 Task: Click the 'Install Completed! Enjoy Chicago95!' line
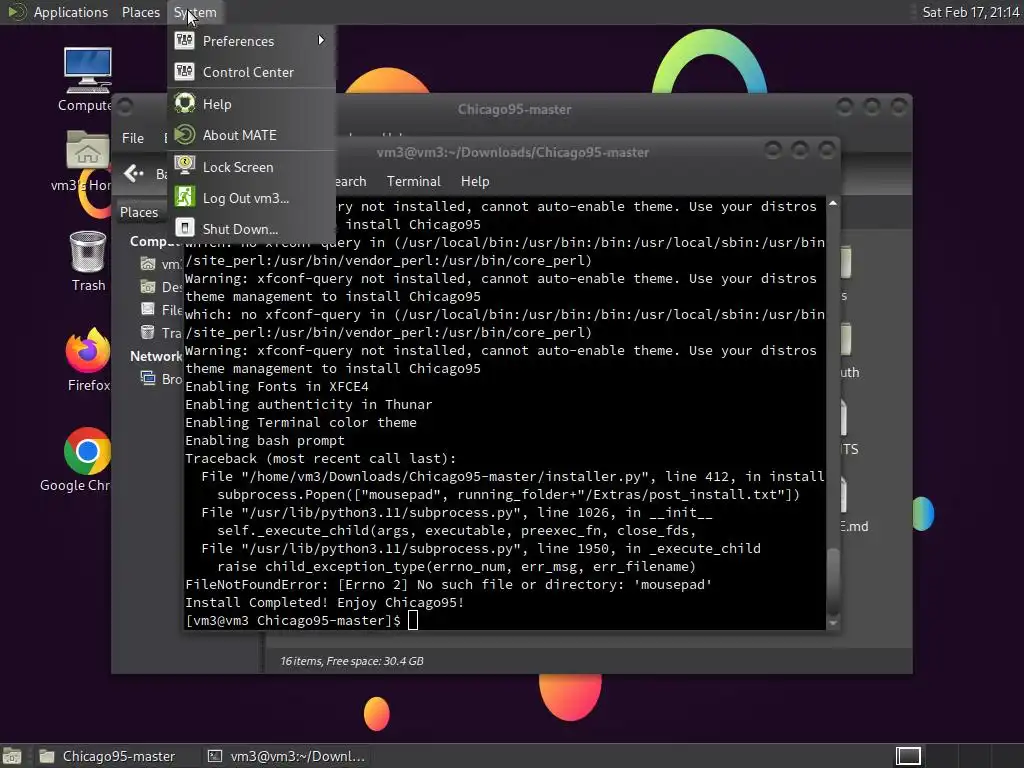[x=325, y=602]
